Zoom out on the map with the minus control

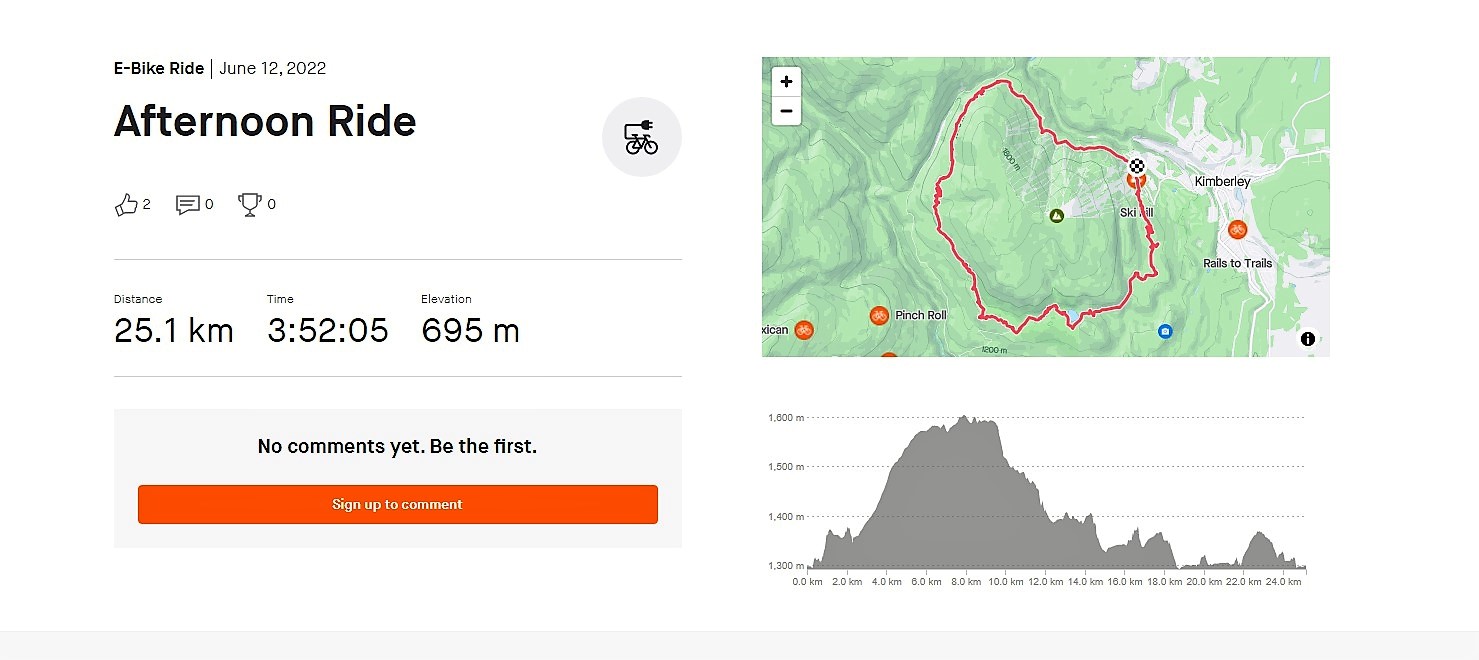(x=786, y=110)
